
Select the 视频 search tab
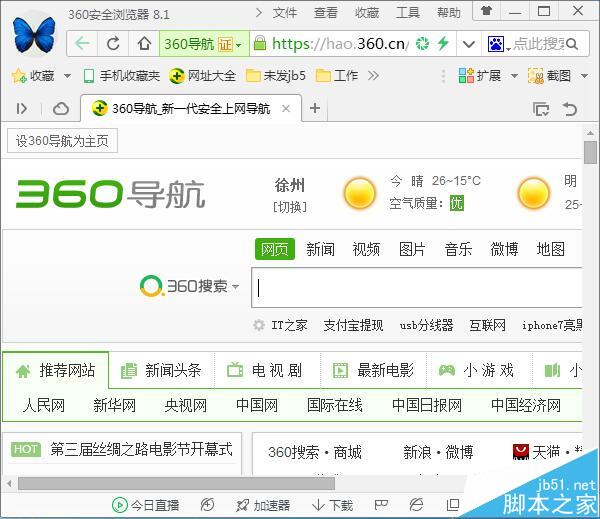(366, 250)
